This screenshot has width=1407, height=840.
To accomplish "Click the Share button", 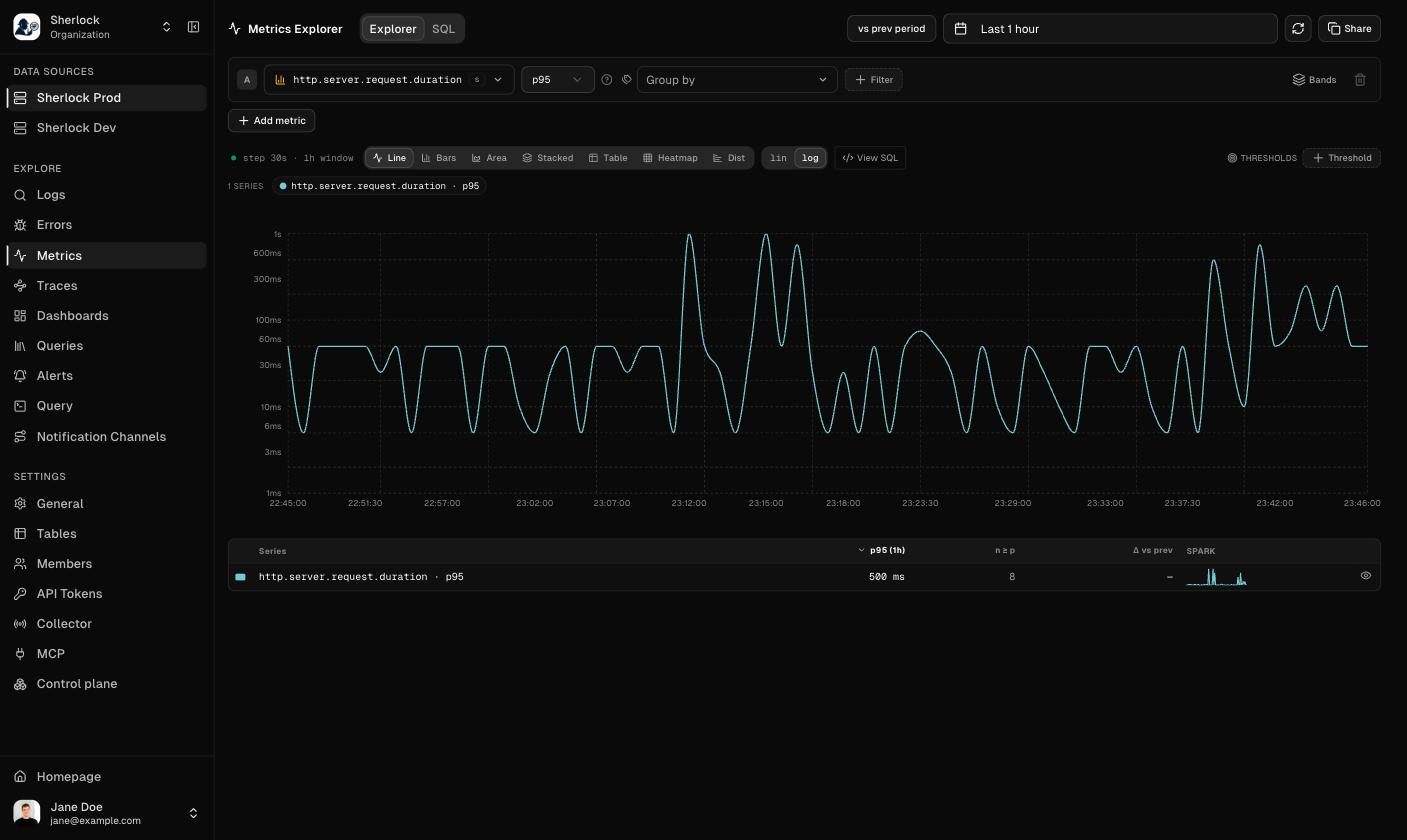I will pos(1349,29).
